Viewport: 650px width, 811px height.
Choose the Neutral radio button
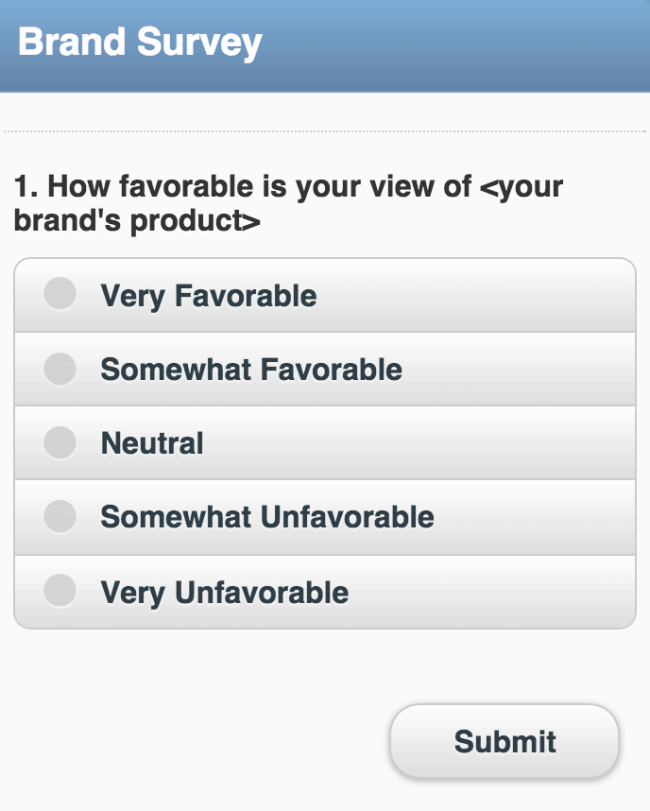pos(61,443)
